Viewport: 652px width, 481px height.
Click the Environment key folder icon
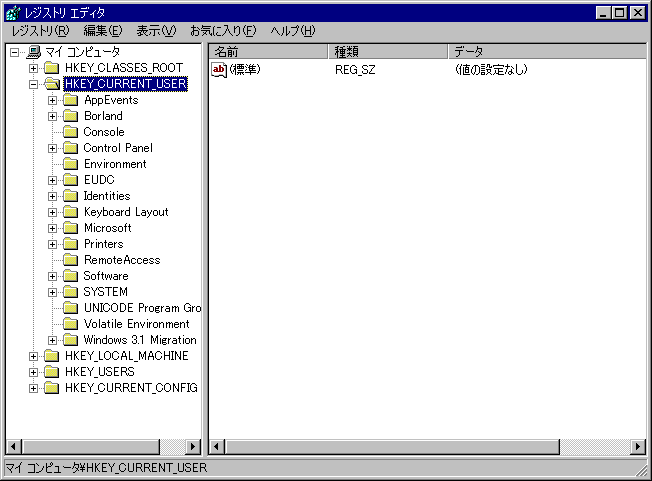(70, 164)
